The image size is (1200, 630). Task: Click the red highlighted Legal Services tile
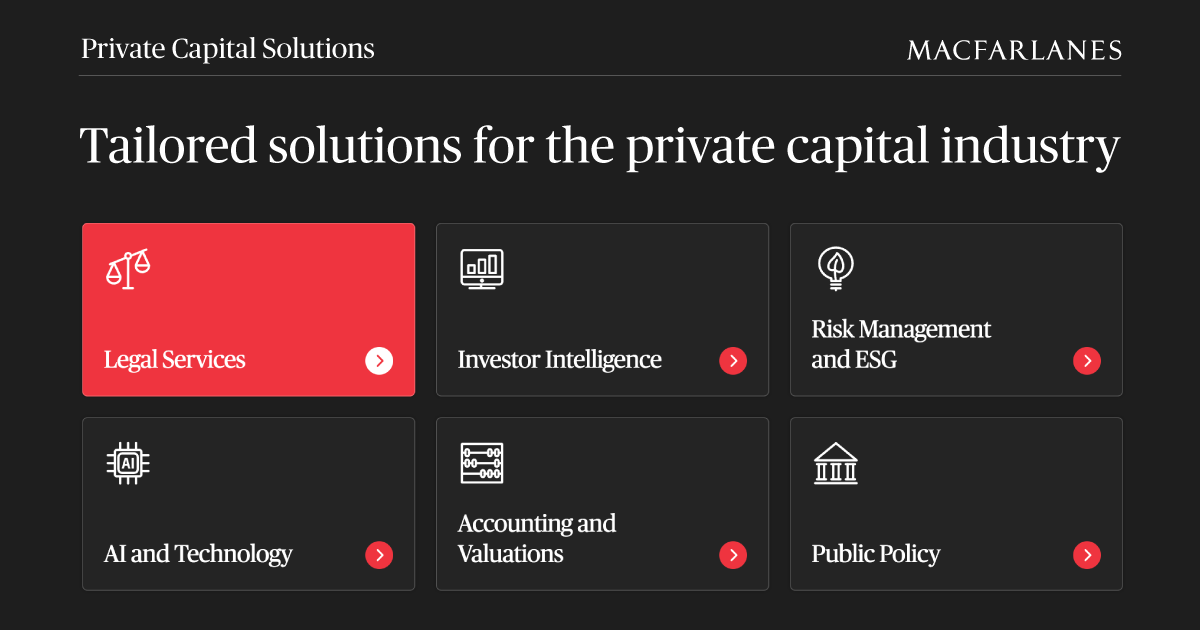tap(248, 310)
